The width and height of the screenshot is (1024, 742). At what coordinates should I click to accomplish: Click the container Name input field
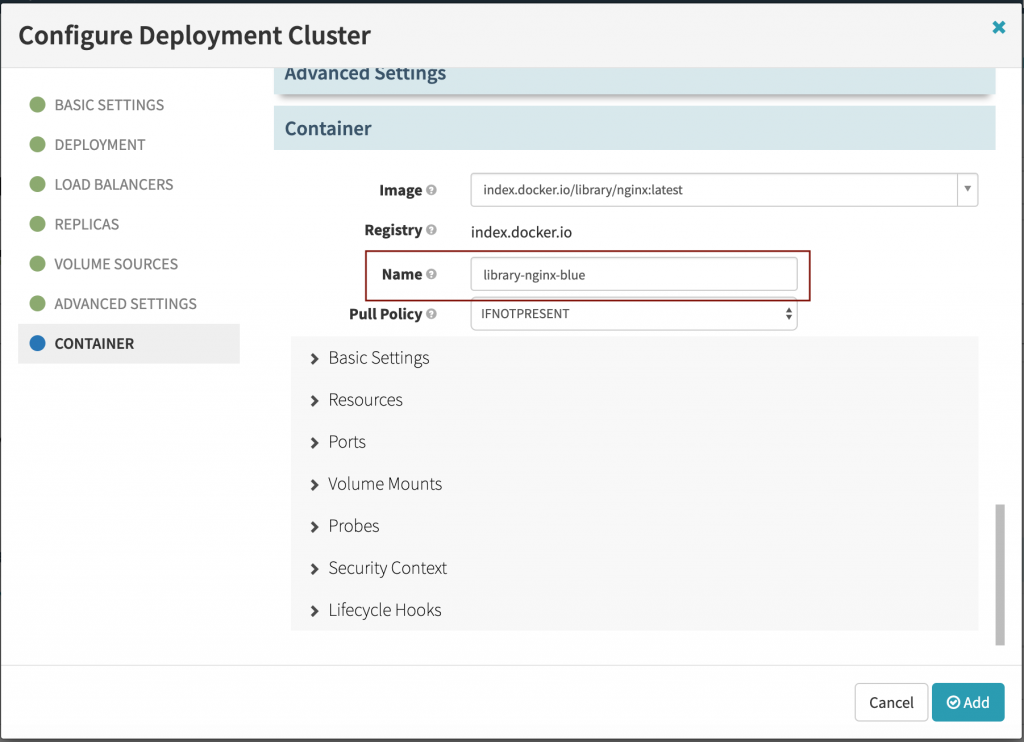[633, 274]
